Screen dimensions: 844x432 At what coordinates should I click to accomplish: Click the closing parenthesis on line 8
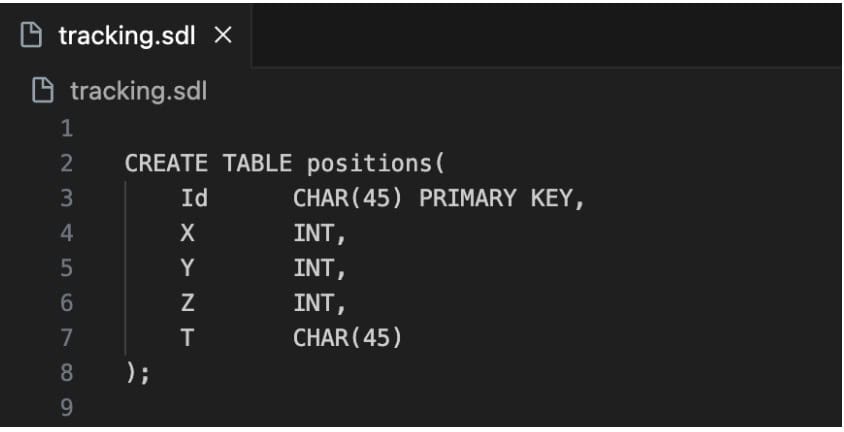pos(131,372)
